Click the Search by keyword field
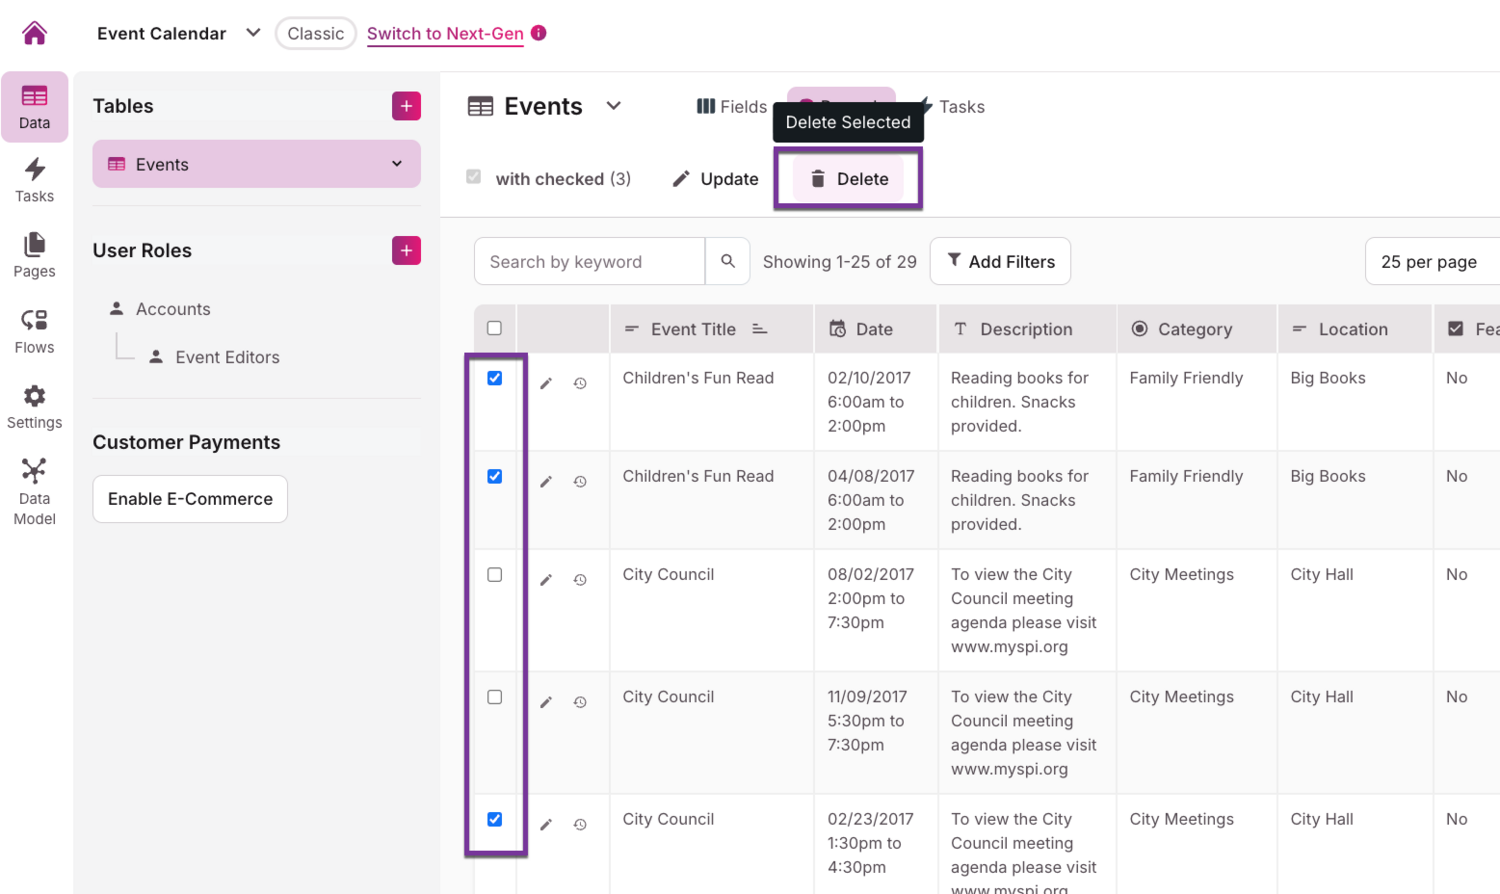This screenshot has width=1500, height=894. pyautogui.click(x=590, y=262)
